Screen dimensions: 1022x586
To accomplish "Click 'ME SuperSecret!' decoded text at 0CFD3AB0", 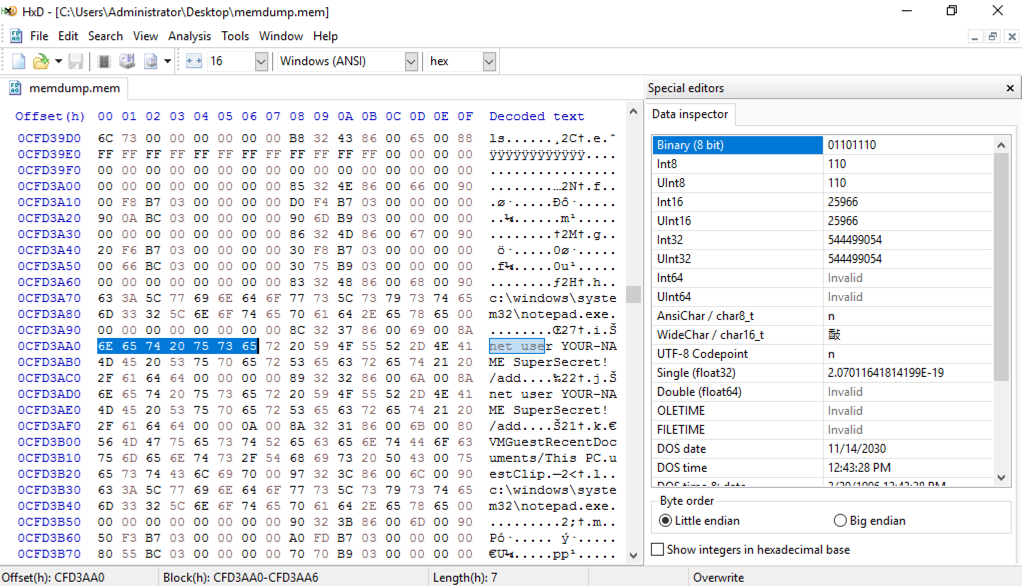I will click(x=549, y=362).
